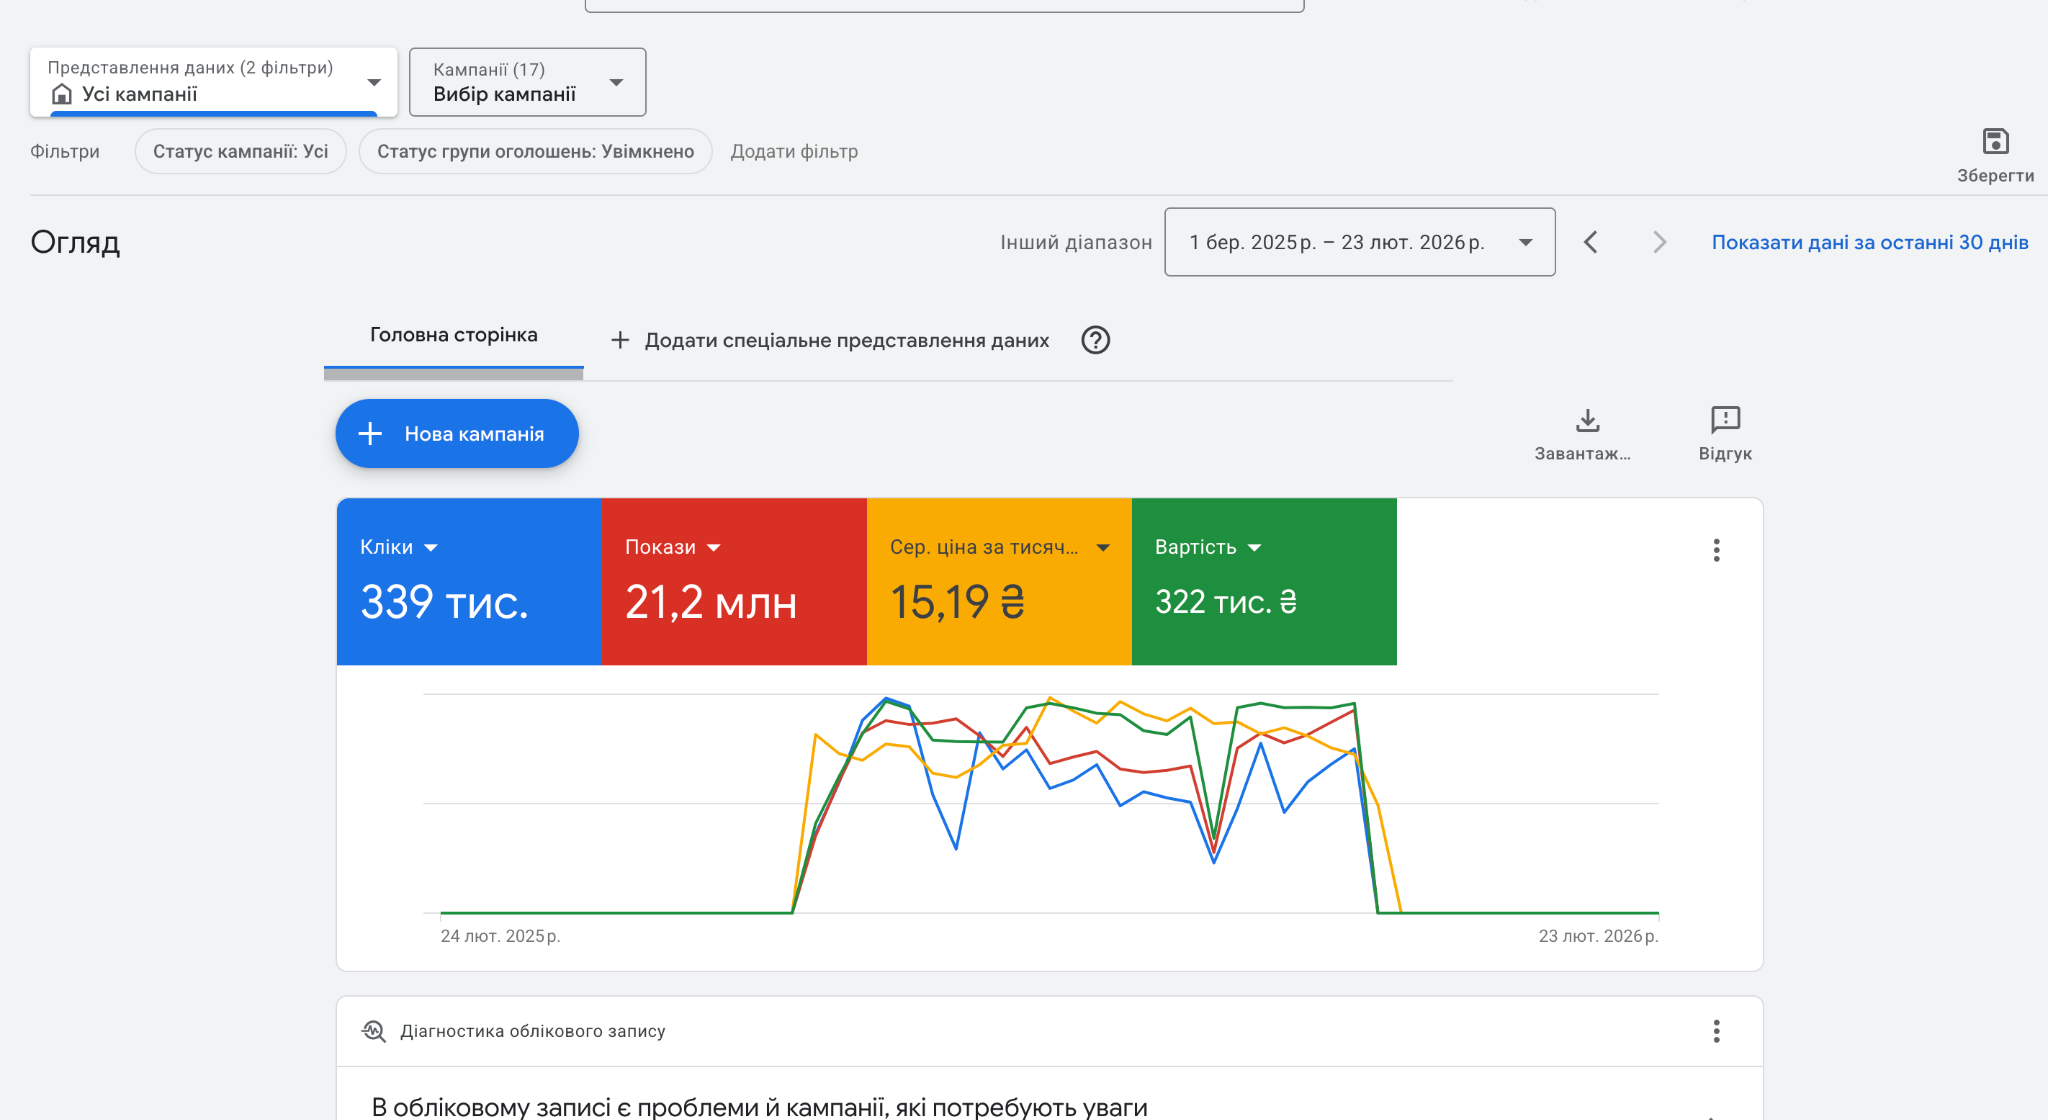Click the help question mark icon

(x=1095, y=340)
